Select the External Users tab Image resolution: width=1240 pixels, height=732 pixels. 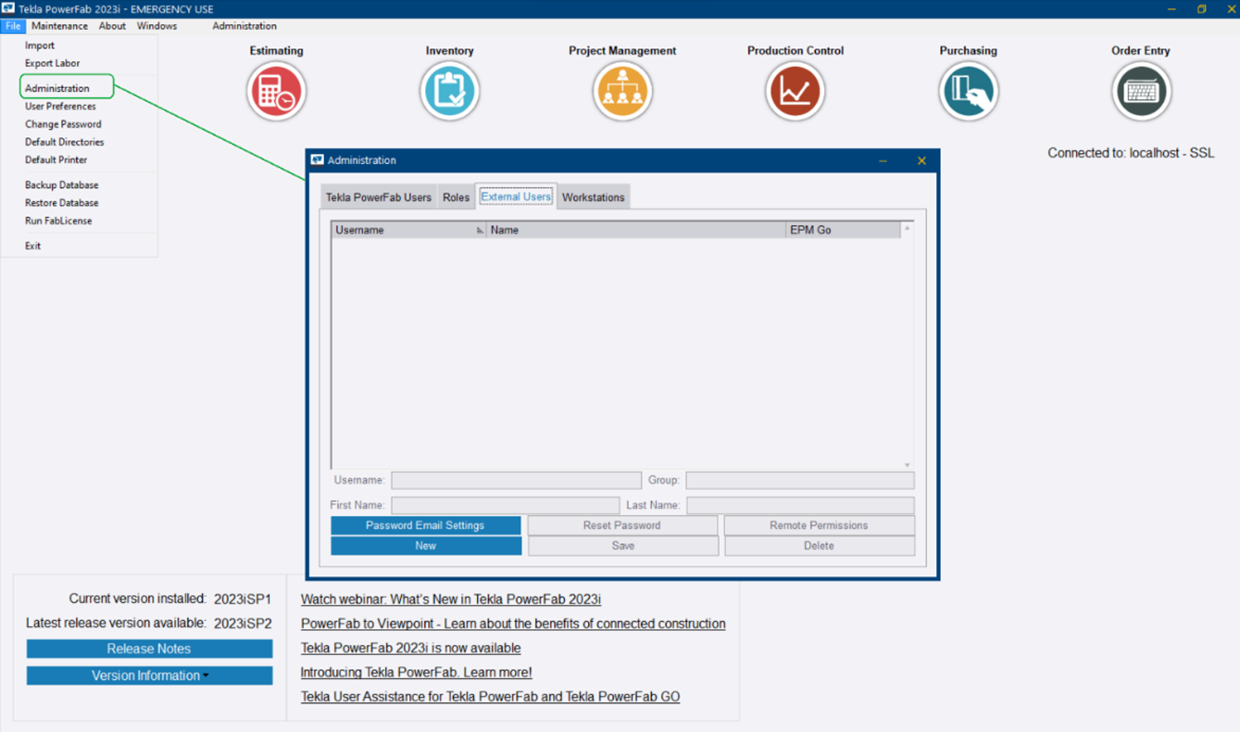(516, 196)
